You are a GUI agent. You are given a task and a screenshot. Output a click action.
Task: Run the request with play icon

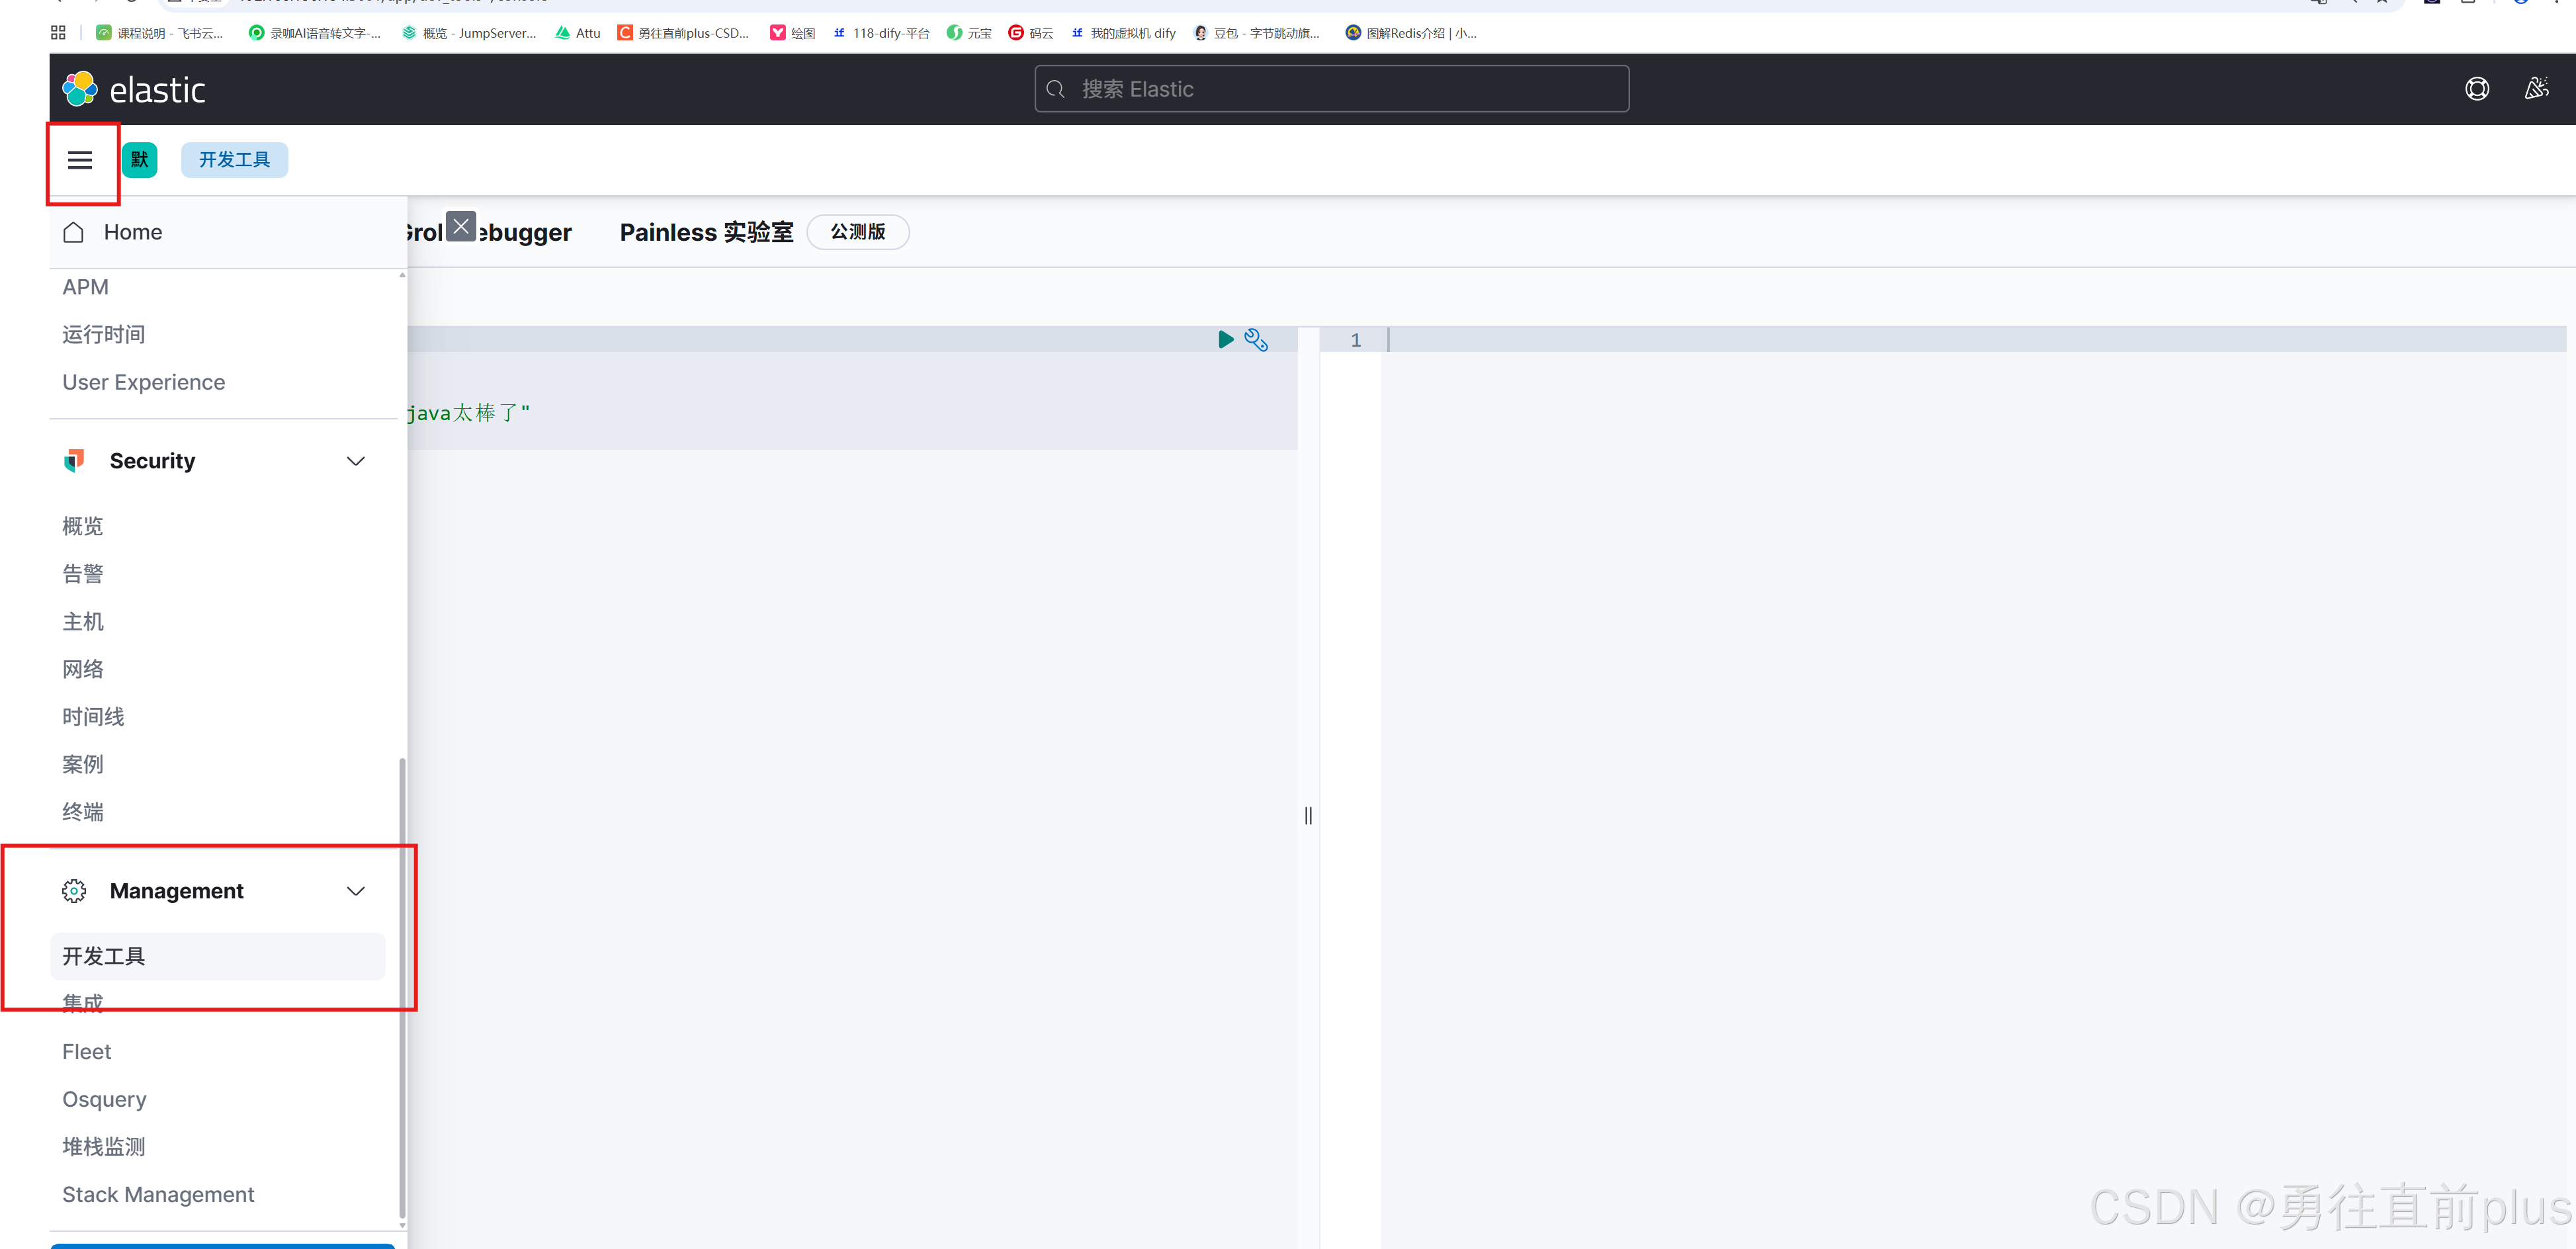point(1225,340)
